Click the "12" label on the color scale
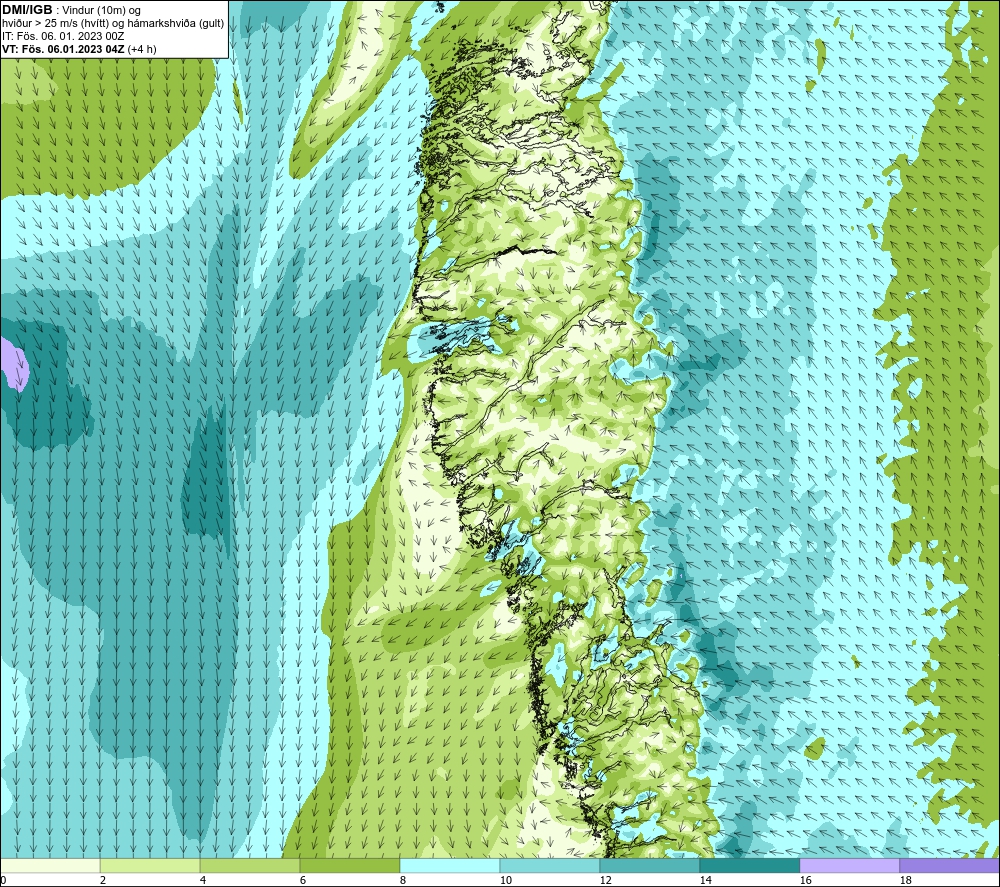This screenshot has width=1000, height=887. pos(605,880)
